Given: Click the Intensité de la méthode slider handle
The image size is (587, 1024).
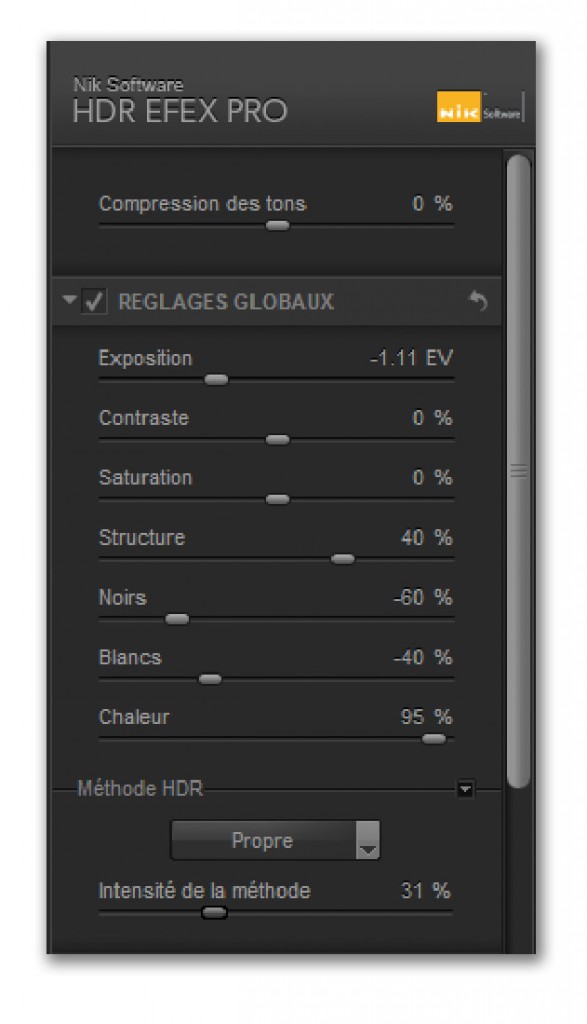Looking at the screenshot, I should (x=214, y=913).
